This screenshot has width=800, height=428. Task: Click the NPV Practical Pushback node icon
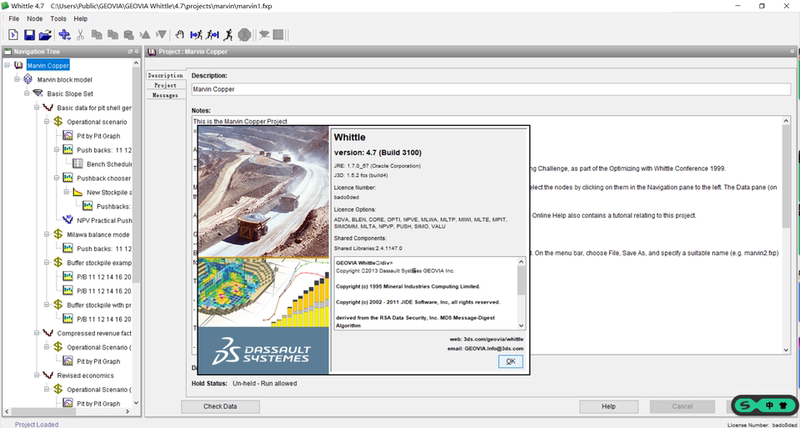[x=68, y=220]
